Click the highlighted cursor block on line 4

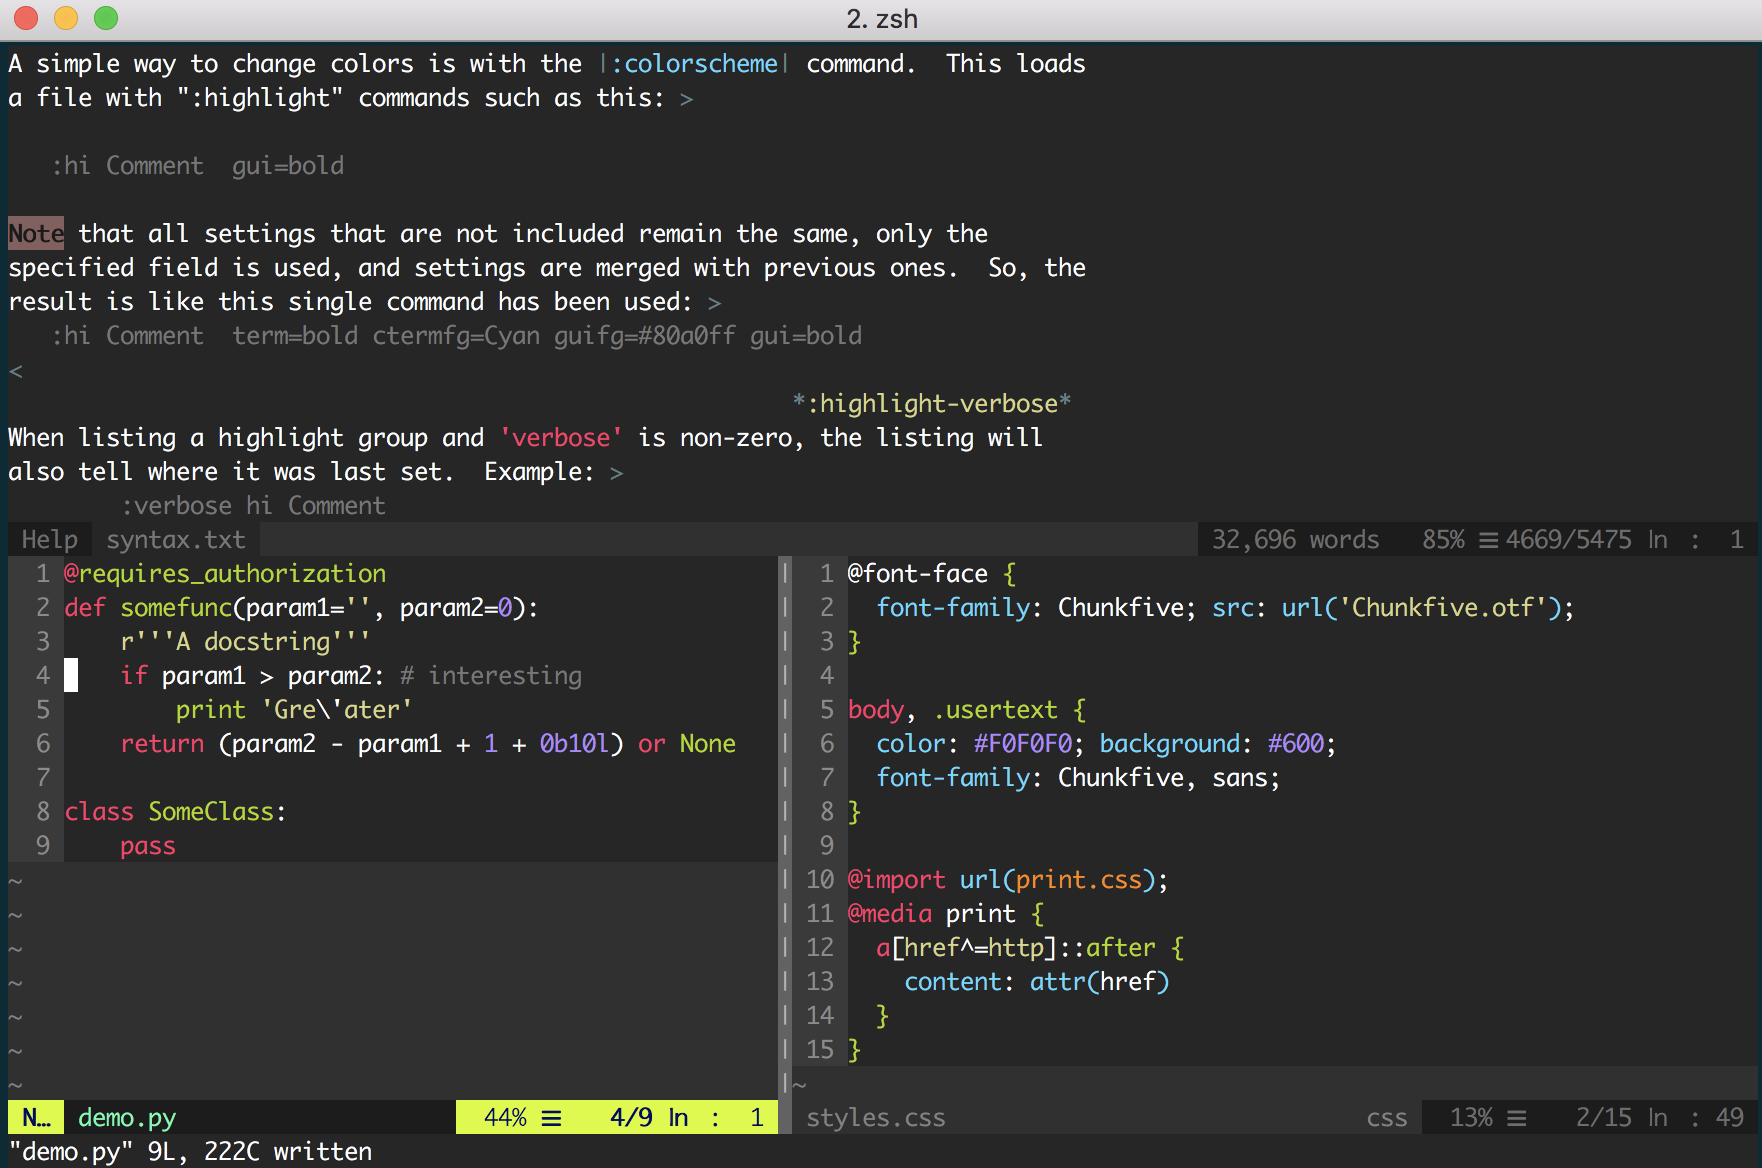pos(70,675)
